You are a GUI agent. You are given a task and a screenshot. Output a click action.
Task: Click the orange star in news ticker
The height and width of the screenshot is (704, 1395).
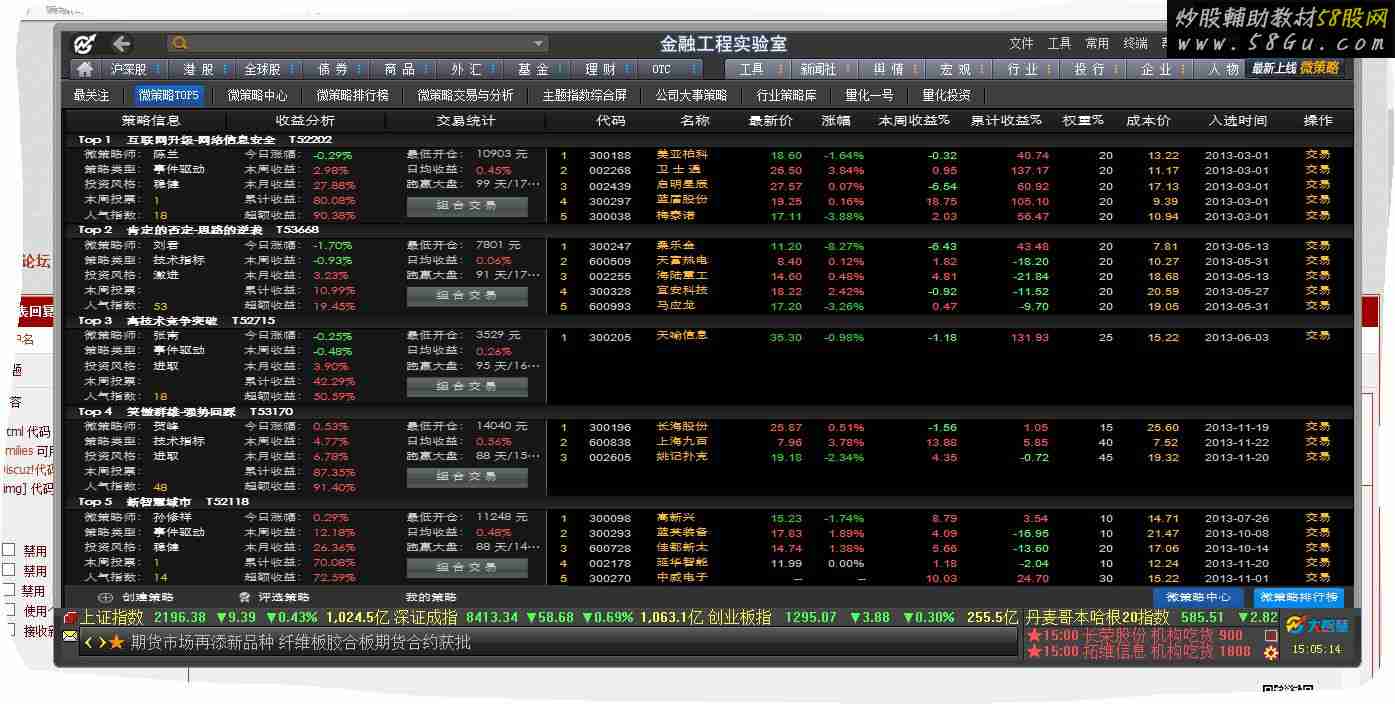point(117,642)
